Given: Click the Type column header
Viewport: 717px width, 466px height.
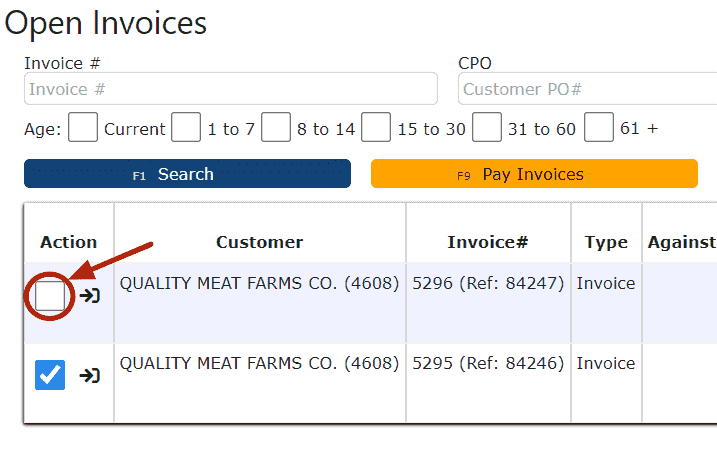Looking at the screenshot, I should 606,242.
